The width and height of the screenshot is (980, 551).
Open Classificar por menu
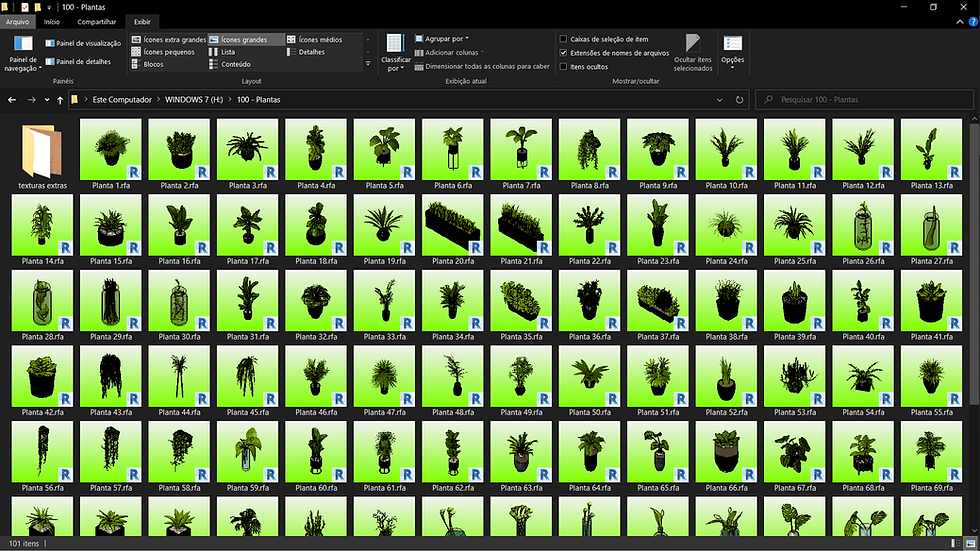396,53
